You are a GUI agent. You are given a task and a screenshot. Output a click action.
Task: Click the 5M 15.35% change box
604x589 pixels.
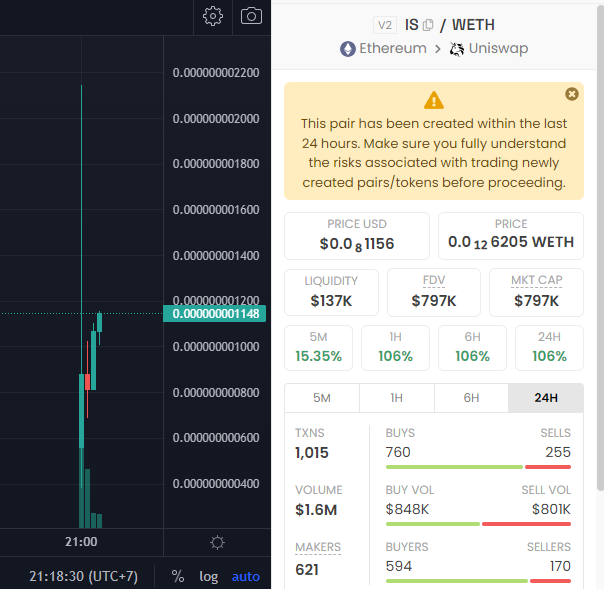318,348
